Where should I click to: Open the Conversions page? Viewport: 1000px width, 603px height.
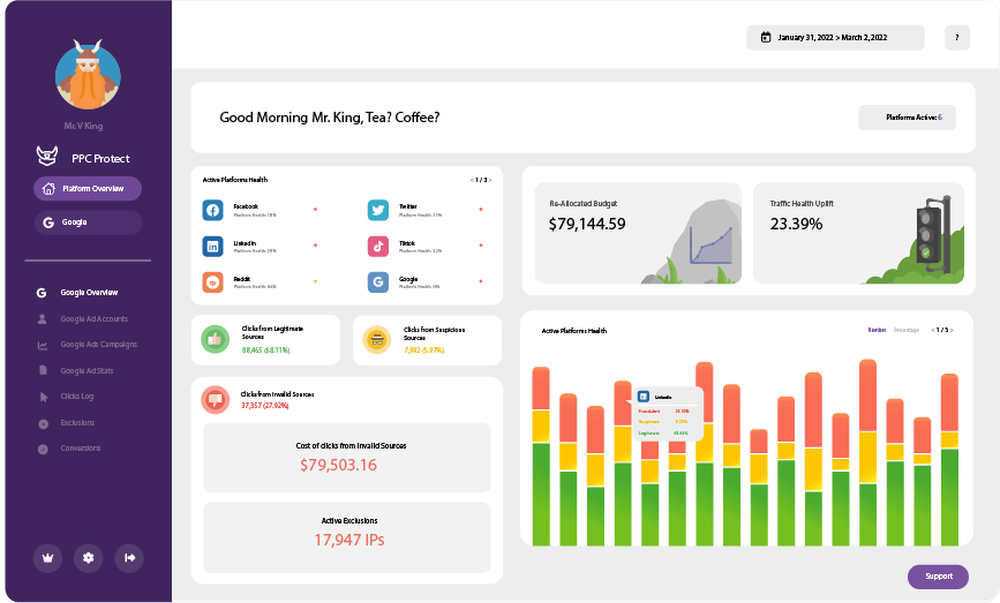[80, 448]
